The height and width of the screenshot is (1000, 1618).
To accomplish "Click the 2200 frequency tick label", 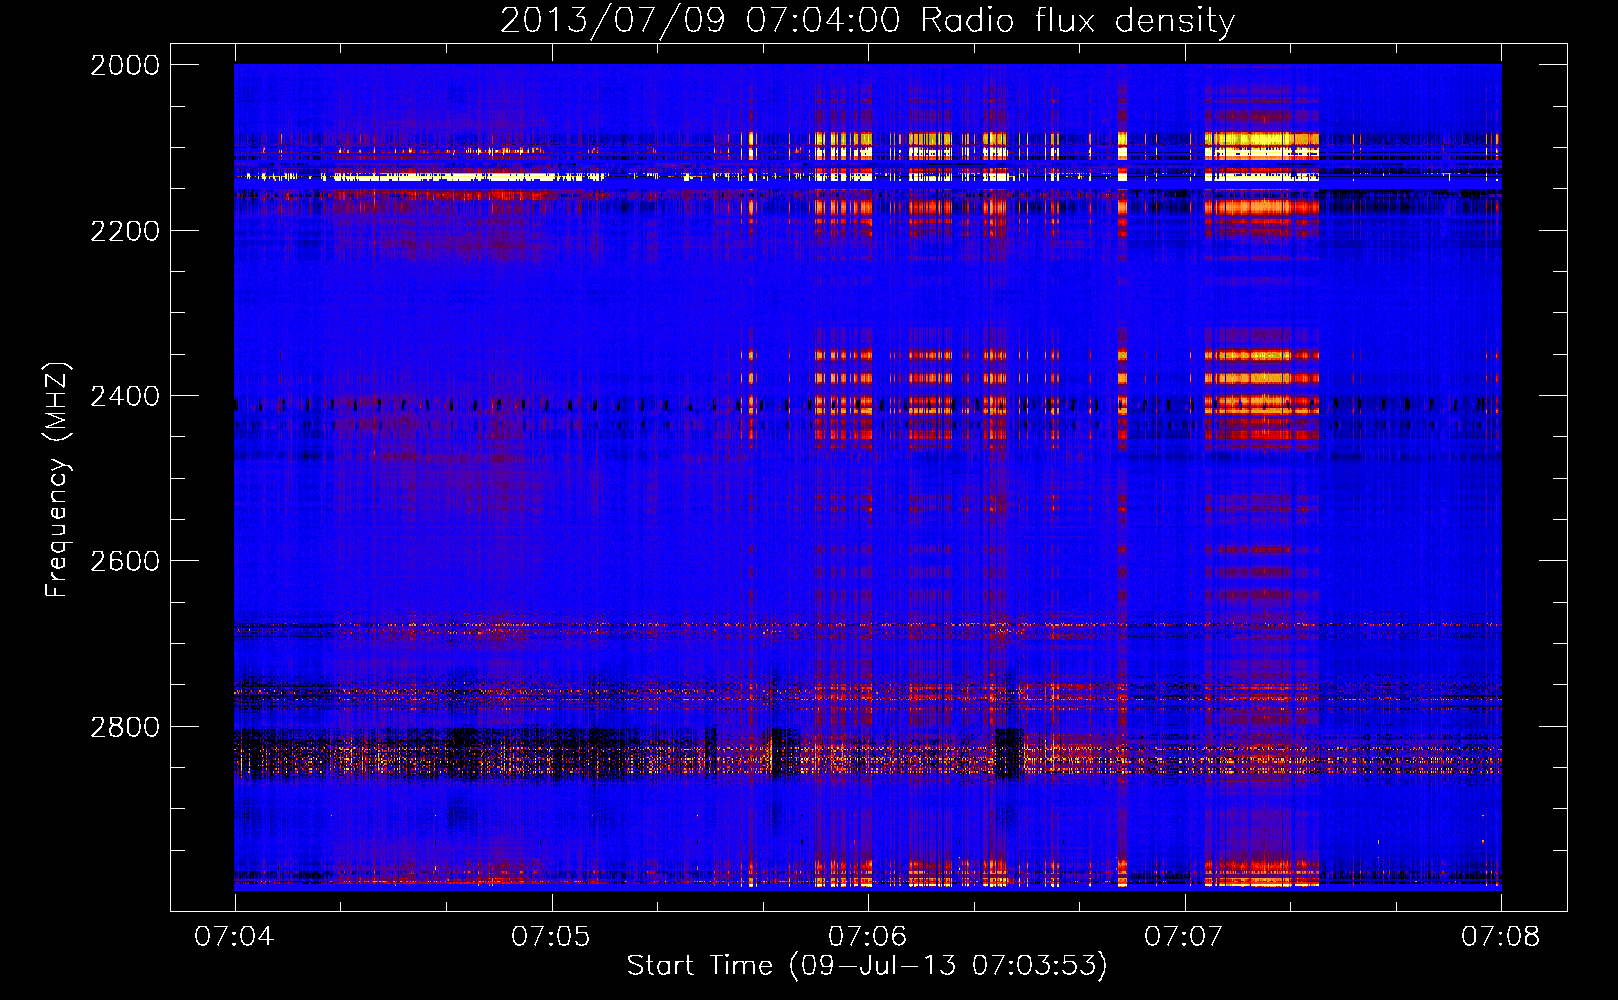I will click(125, 231).
